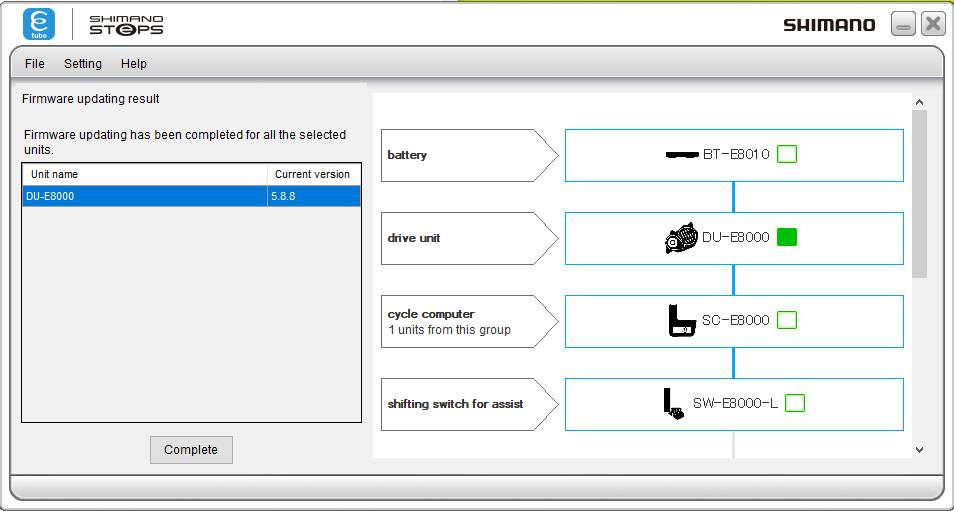The image size is (954, 511).
Task: Click the SC-E8000 cycle computer icon
Action: 682,321
